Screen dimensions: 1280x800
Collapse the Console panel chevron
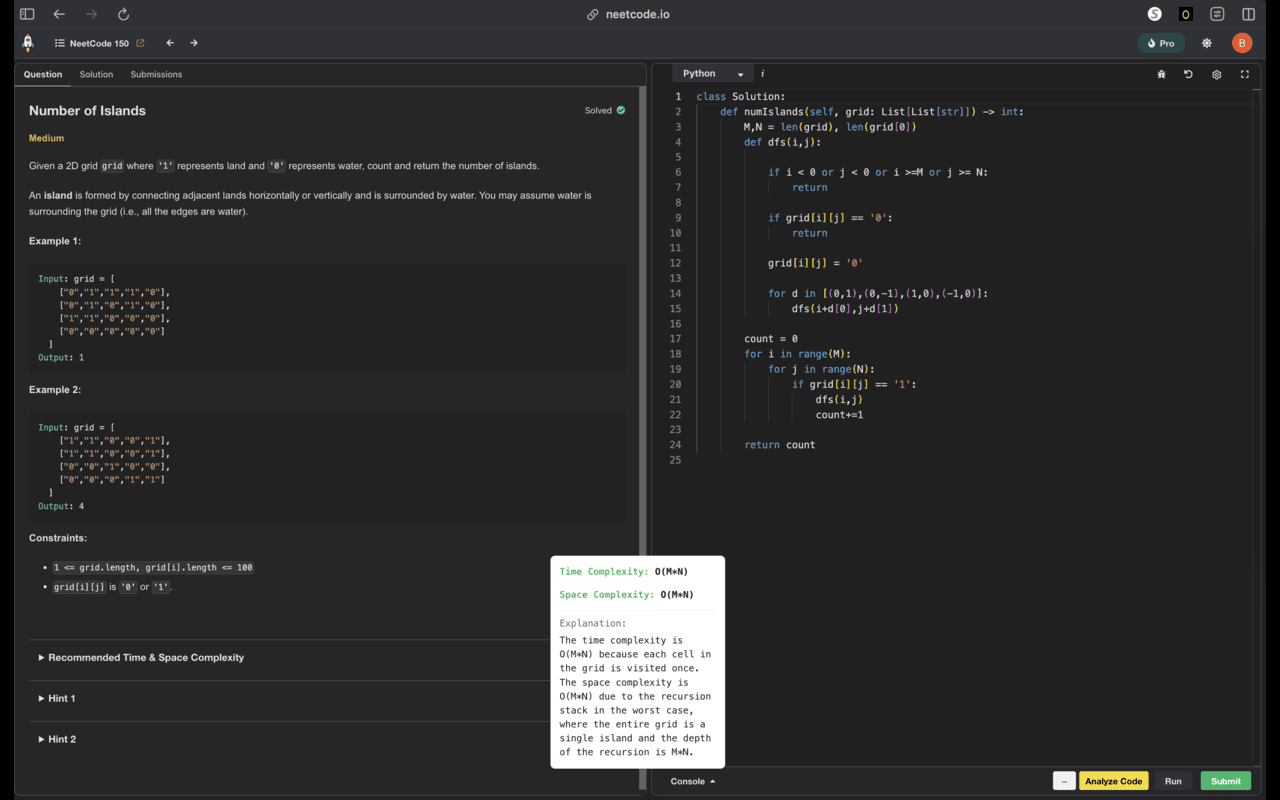(712, 781)
